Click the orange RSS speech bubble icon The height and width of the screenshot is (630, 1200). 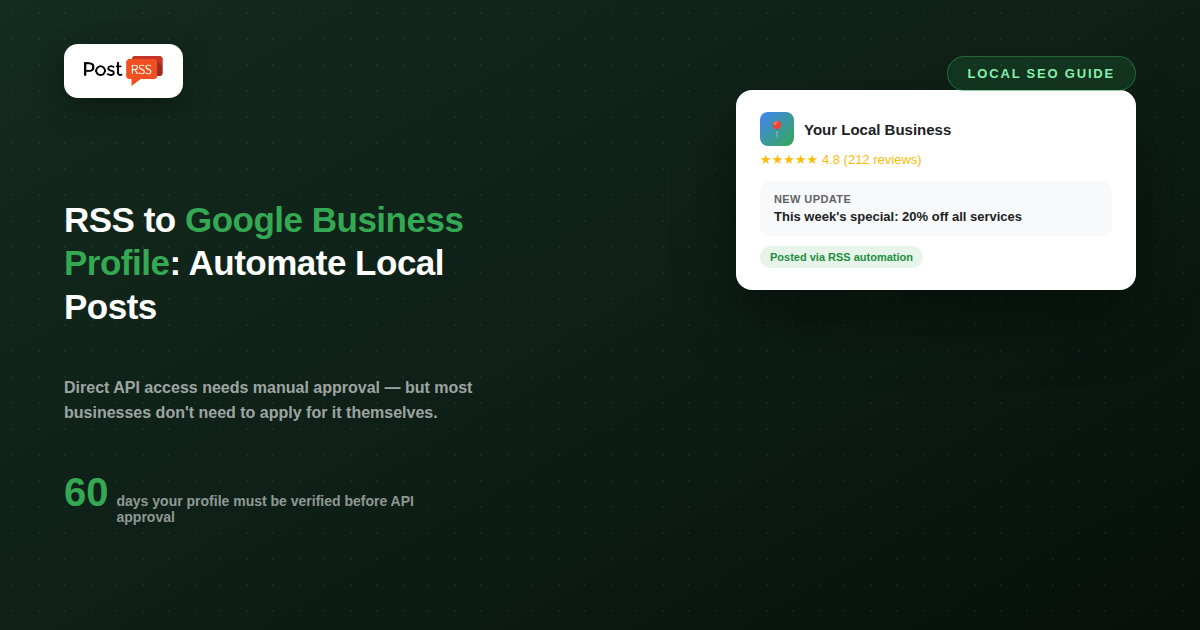pyautogui.click(x=145, y=71)
